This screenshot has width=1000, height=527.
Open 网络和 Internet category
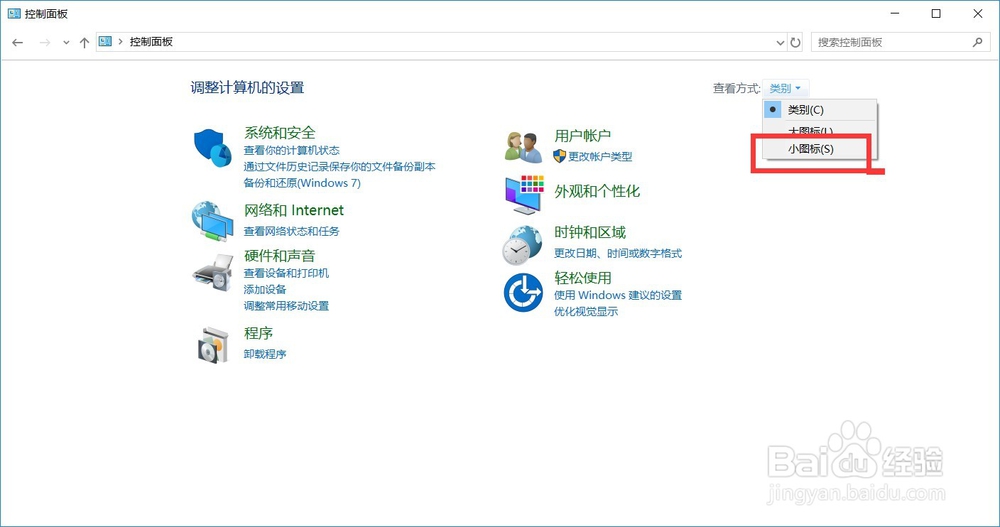point(293,210)
